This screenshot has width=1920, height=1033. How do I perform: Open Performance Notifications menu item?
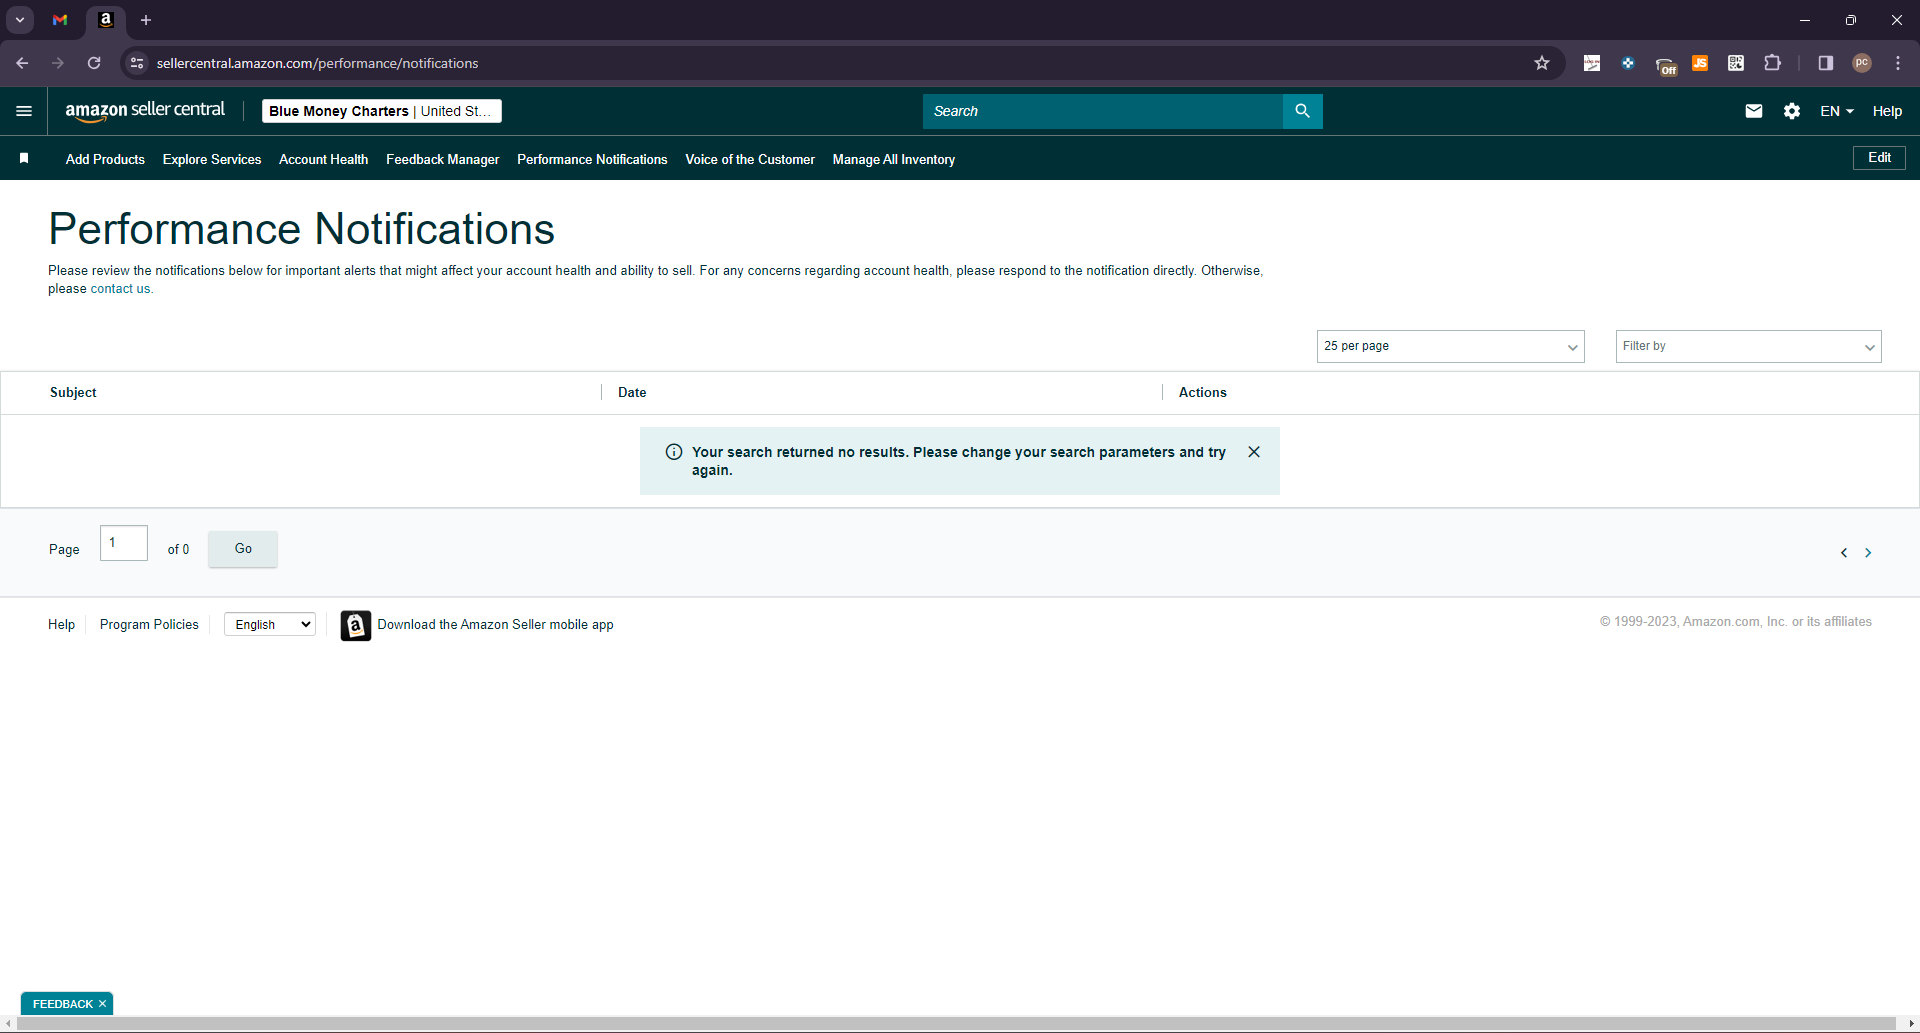coord(592,159)
